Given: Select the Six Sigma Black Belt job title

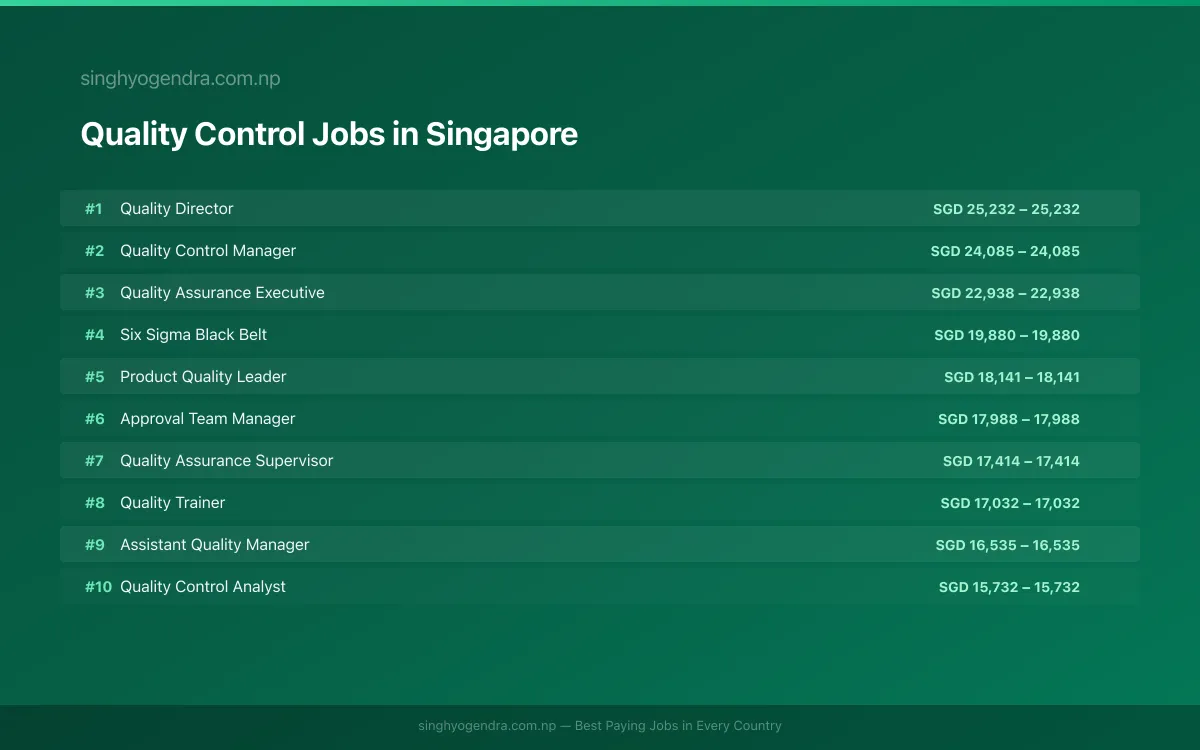Looking at the screenshot, I should [193, 335].
